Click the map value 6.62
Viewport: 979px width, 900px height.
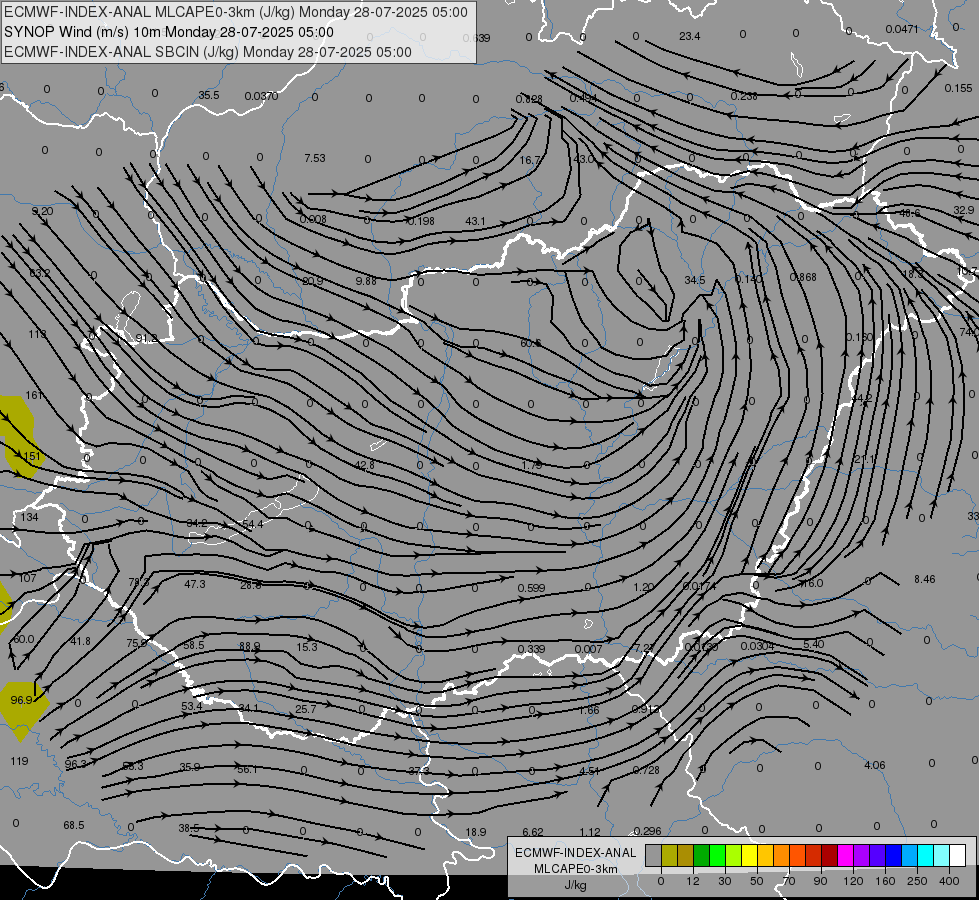tap(533, 832)
